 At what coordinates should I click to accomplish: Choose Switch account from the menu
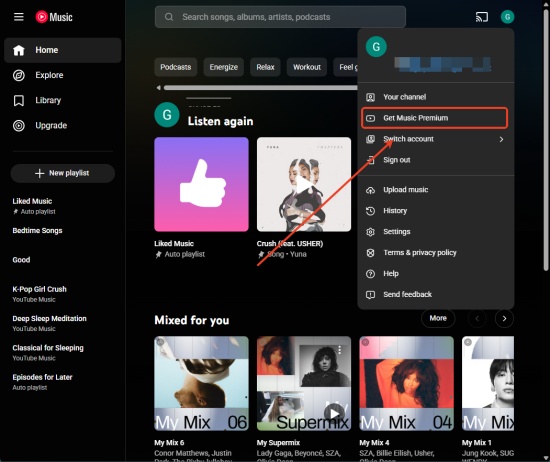coord(436,139)
